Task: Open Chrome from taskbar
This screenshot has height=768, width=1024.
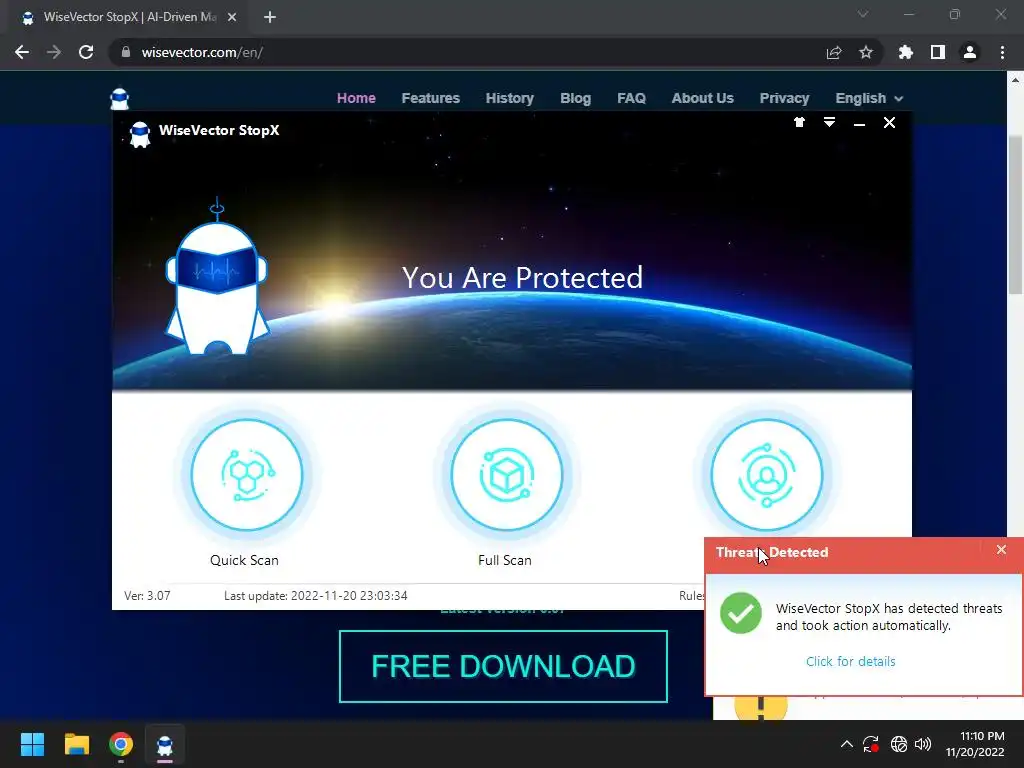Action: tap(121, 744)
